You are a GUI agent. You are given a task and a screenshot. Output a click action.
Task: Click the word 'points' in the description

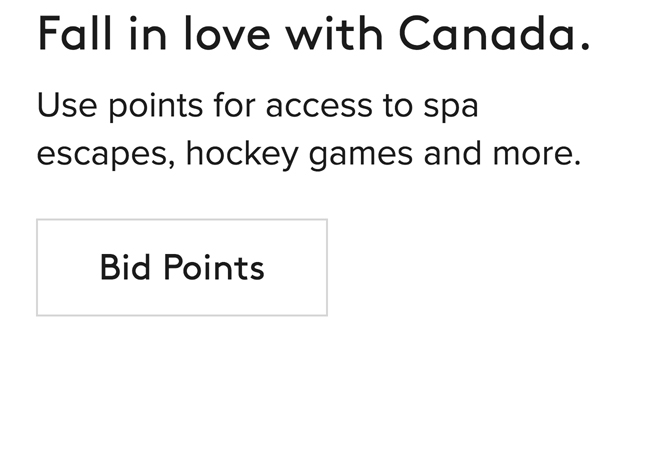pos(151,106)
